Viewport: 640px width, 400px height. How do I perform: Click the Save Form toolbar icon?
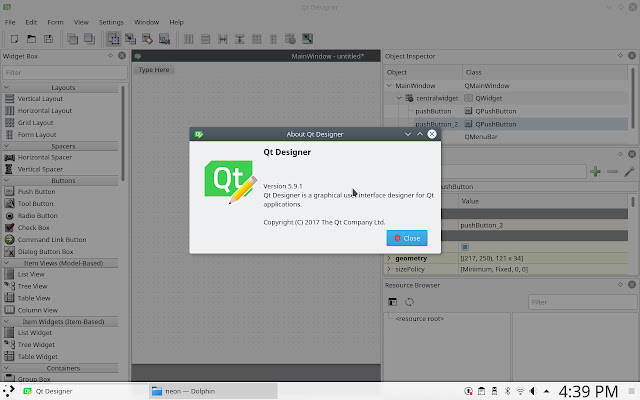[x=48, y=39]
